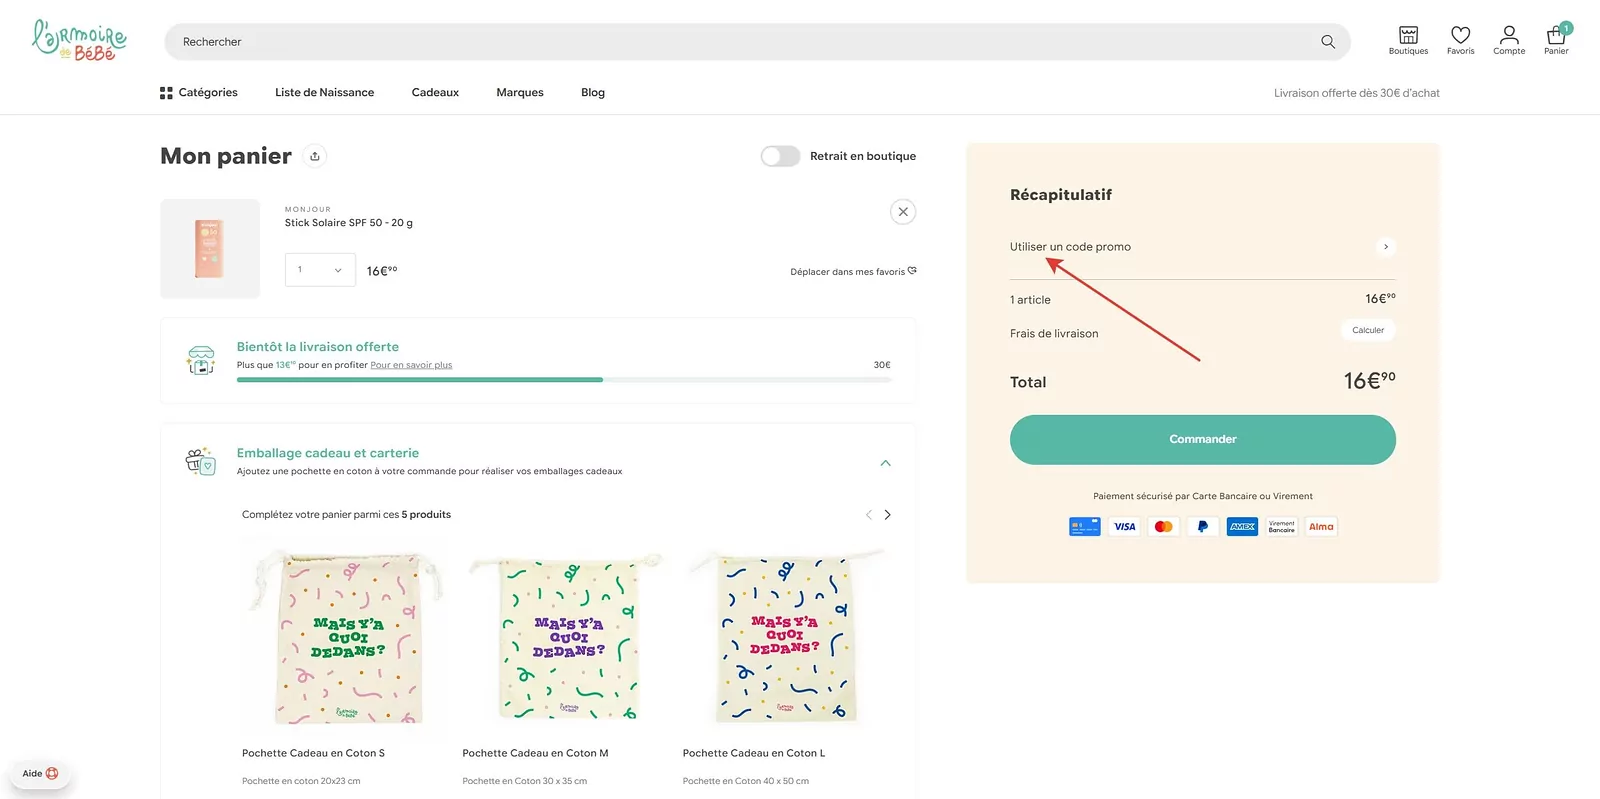Viewport: 1600px width, 799px height.
Task: Click the free delivery progress bar
Action: [x=563, y=380]
